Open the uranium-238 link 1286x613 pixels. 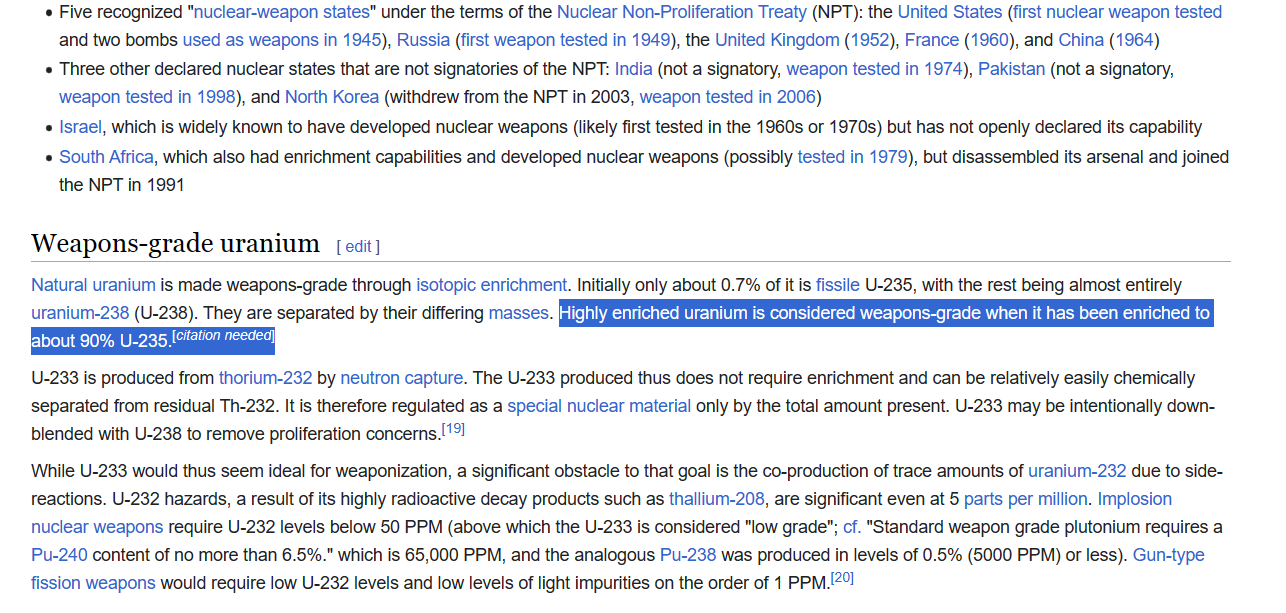[80, 313]
